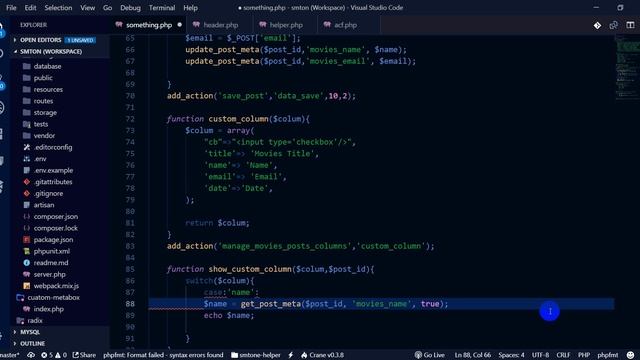Image resolution: width=640 pixels, height=360 pixels.
Task: Open the composer.json file
Action: pyautogui.click(x=56, y=216)
